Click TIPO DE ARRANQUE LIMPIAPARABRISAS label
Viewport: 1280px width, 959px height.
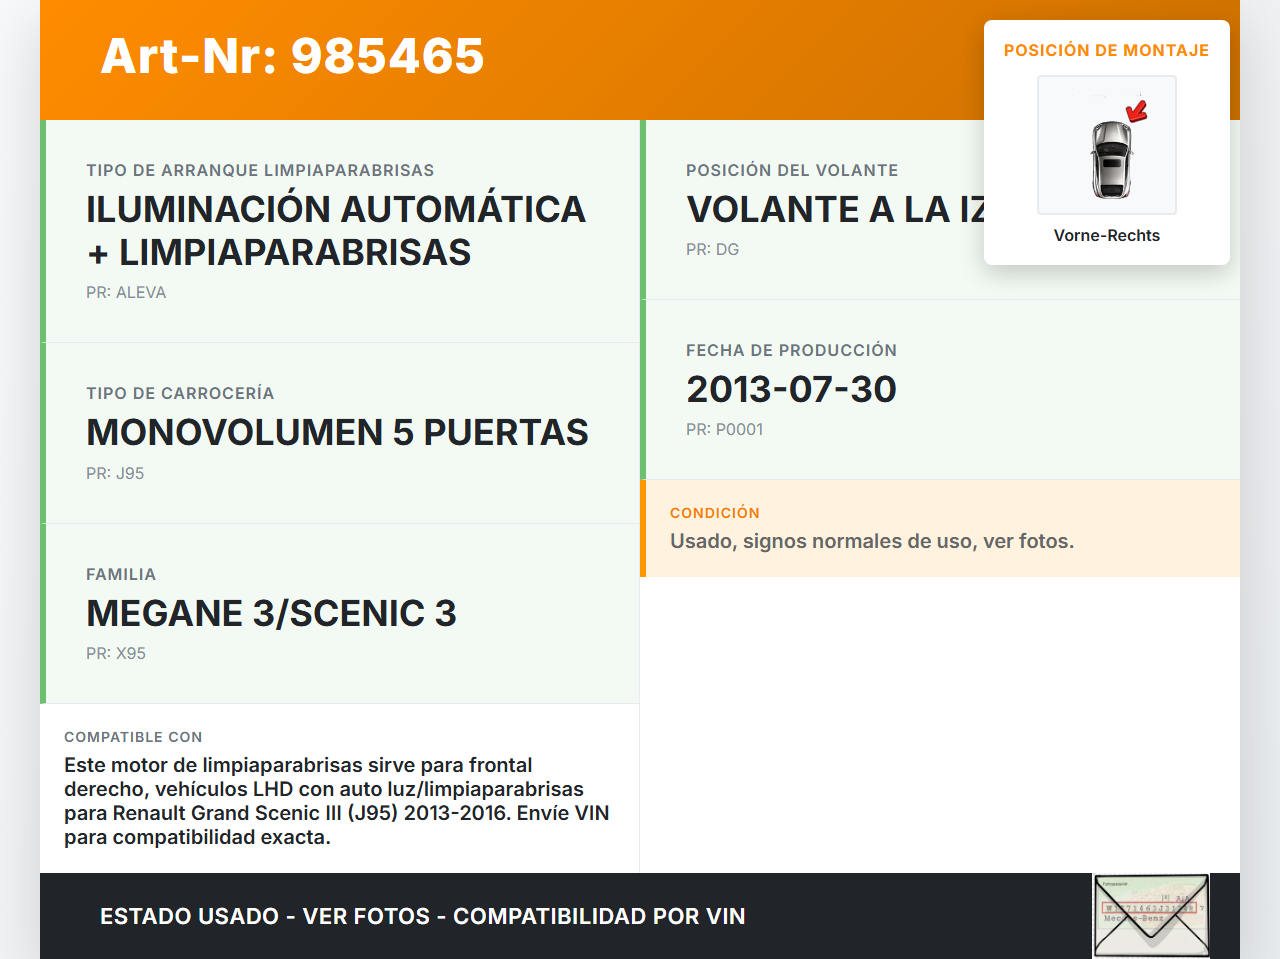coord(260,170)
